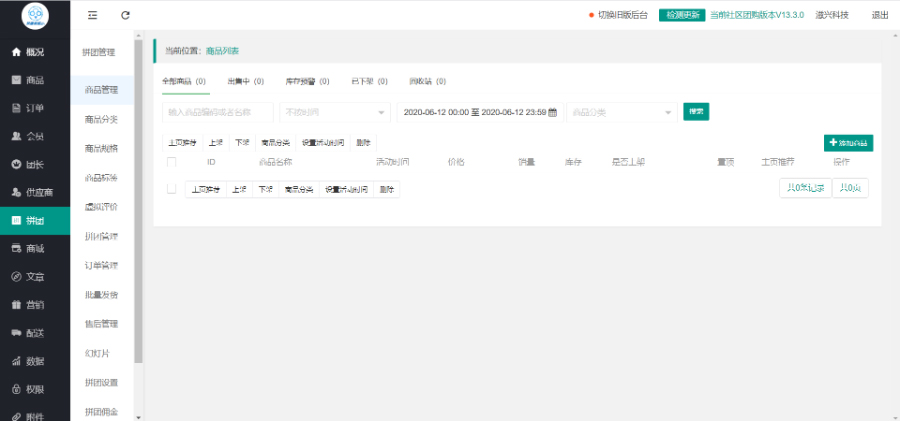Open 概况 home icon in sidebar

click(17, 52)
